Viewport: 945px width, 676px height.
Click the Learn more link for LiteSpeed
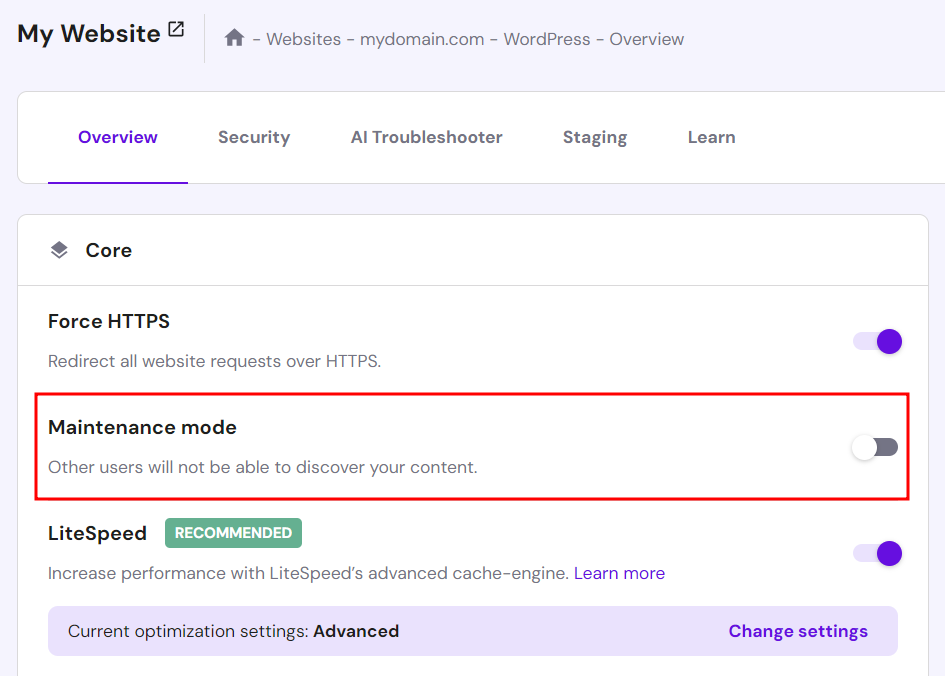pyautogui.click(x=619, y=573)
